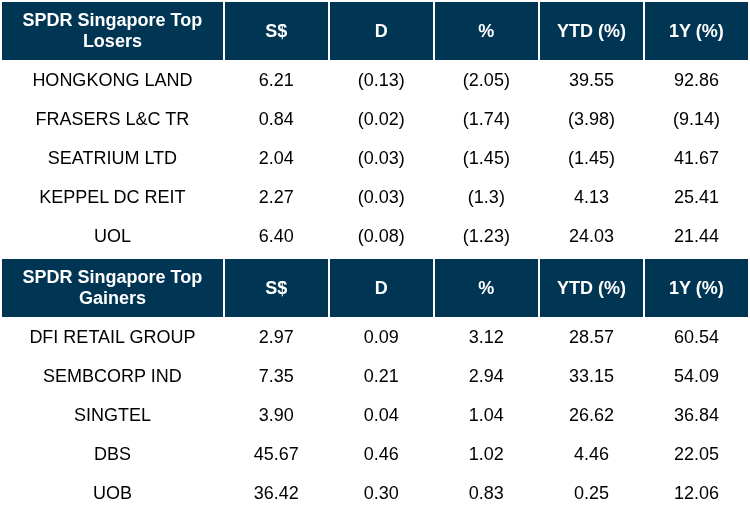Viewport: 750px width, 514px height.
Task: Click the HONGKONG LAND stock name
Action: (112, 80)
